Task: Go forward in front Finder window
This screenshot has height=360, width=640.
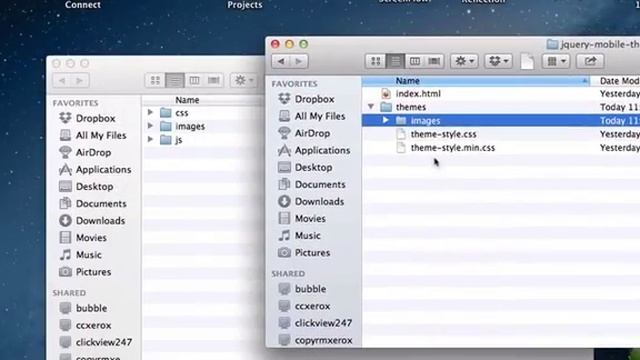Action: [x=299, y=61]
